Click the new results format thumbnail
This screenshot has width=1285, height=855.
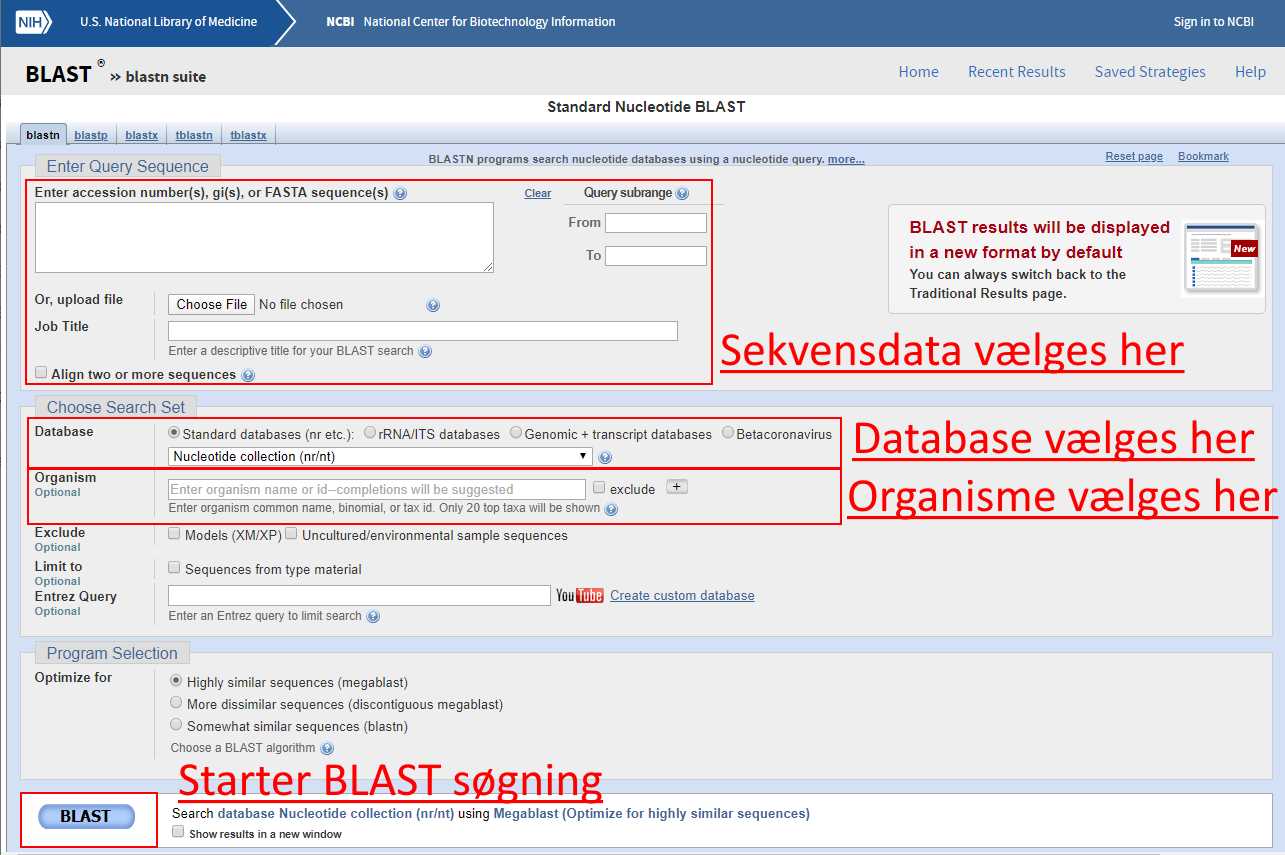(1220, 259)
